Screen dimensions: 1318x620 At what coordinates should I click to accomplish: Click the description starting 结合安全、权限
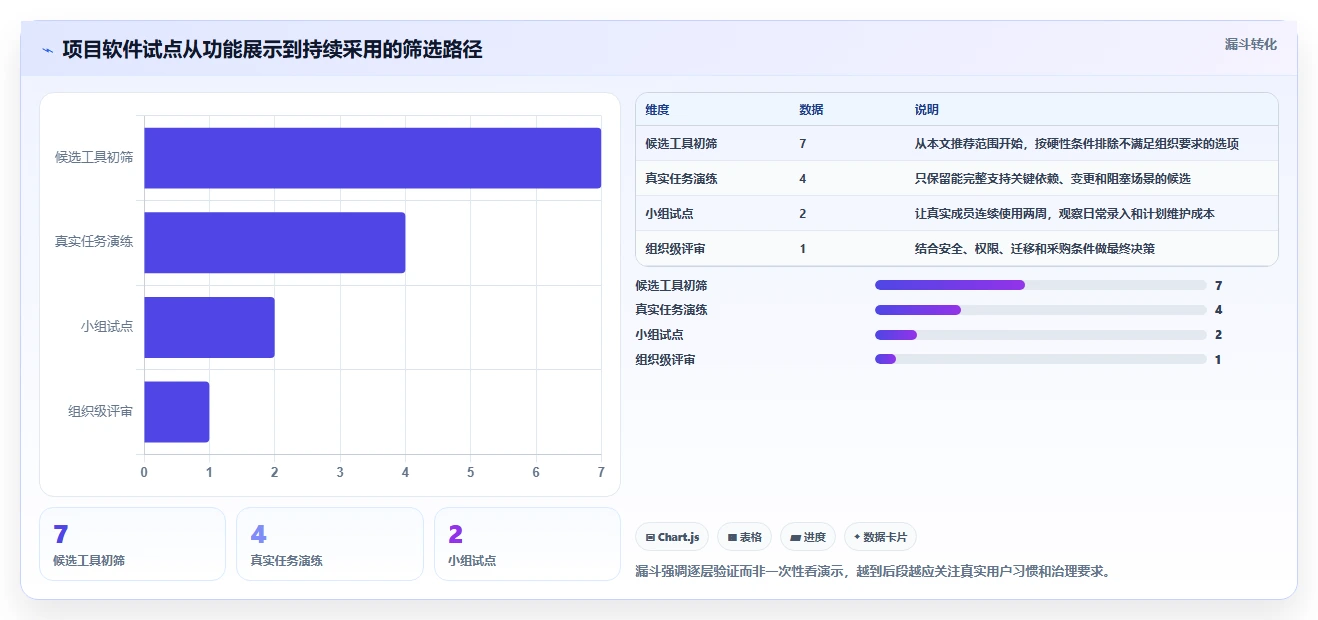tap(1034, 249)
